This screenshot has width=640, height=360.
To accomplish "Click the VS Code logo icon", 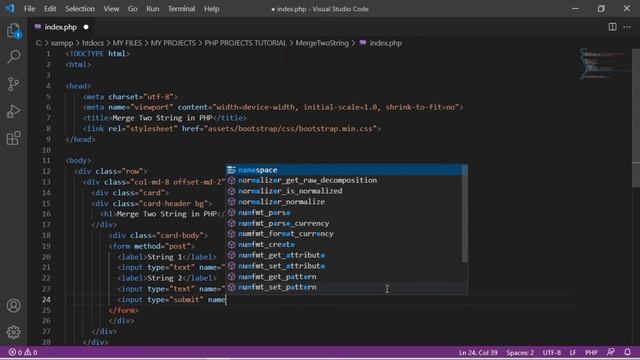I will tap(10, 8).
